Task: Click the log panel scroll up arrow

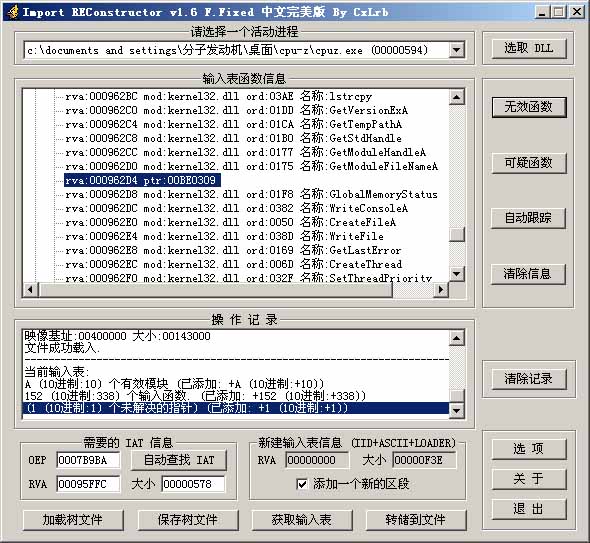Action: pyautogui.click(x=457, y=338)
